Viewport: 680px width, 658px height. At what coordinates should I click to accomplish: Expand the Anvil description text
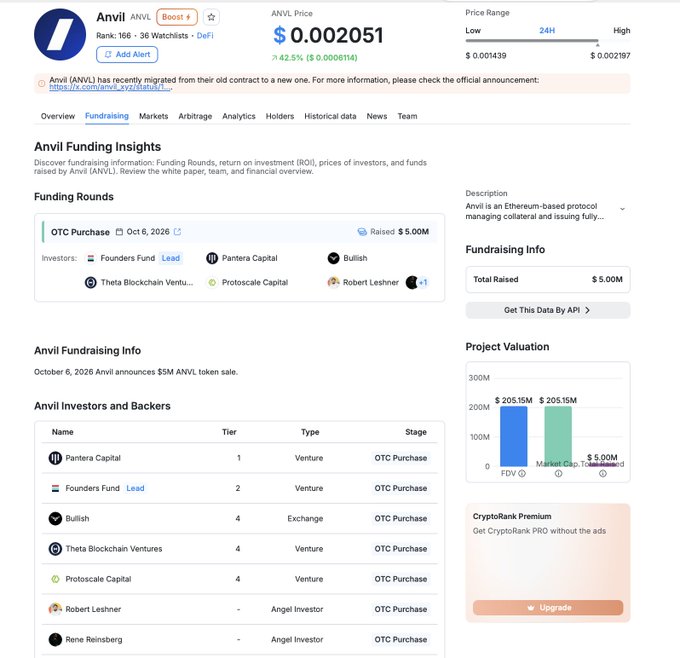[622, 209]
